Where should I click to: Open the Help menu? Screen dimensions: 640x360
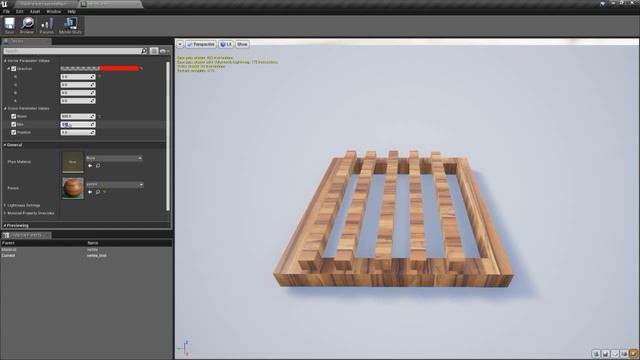click(x=71, y=11)
